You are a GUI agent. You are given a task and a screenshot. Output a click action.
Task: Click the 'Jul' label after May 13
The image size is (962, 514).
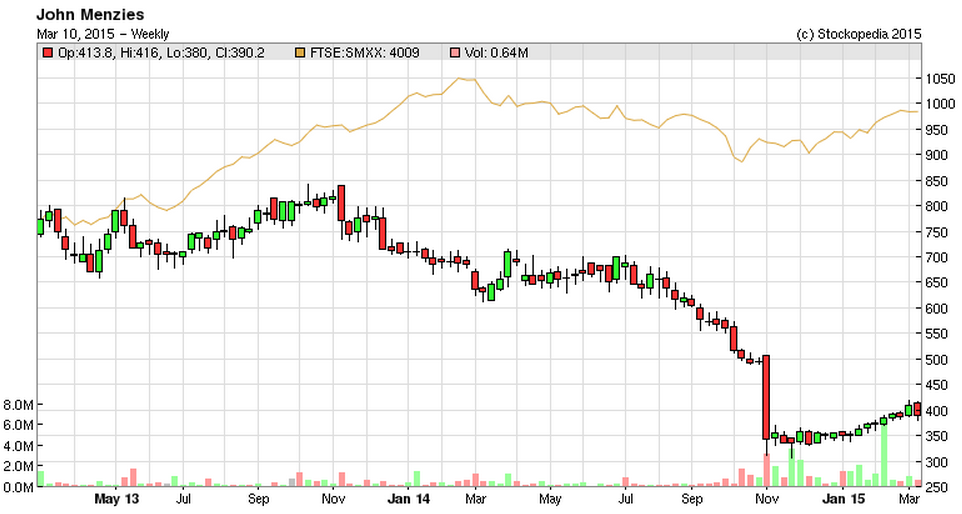pos(183,499)
